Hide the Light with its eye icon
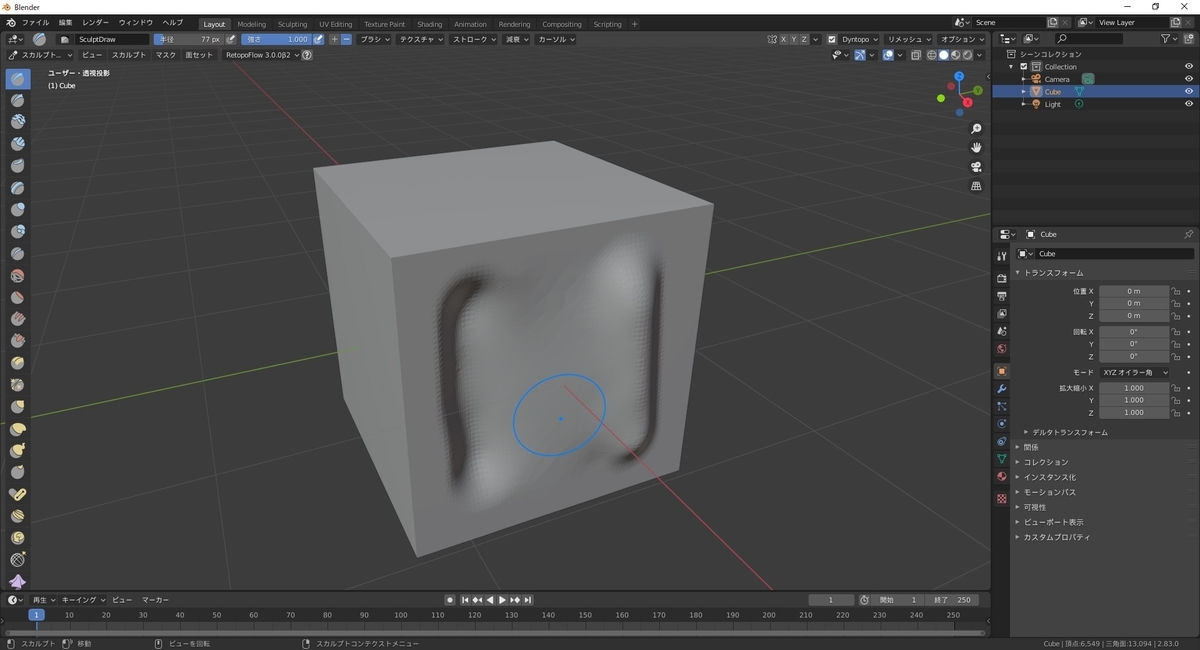Image resolution: width=1200 pixels, height=650 pixels. 1189,104
